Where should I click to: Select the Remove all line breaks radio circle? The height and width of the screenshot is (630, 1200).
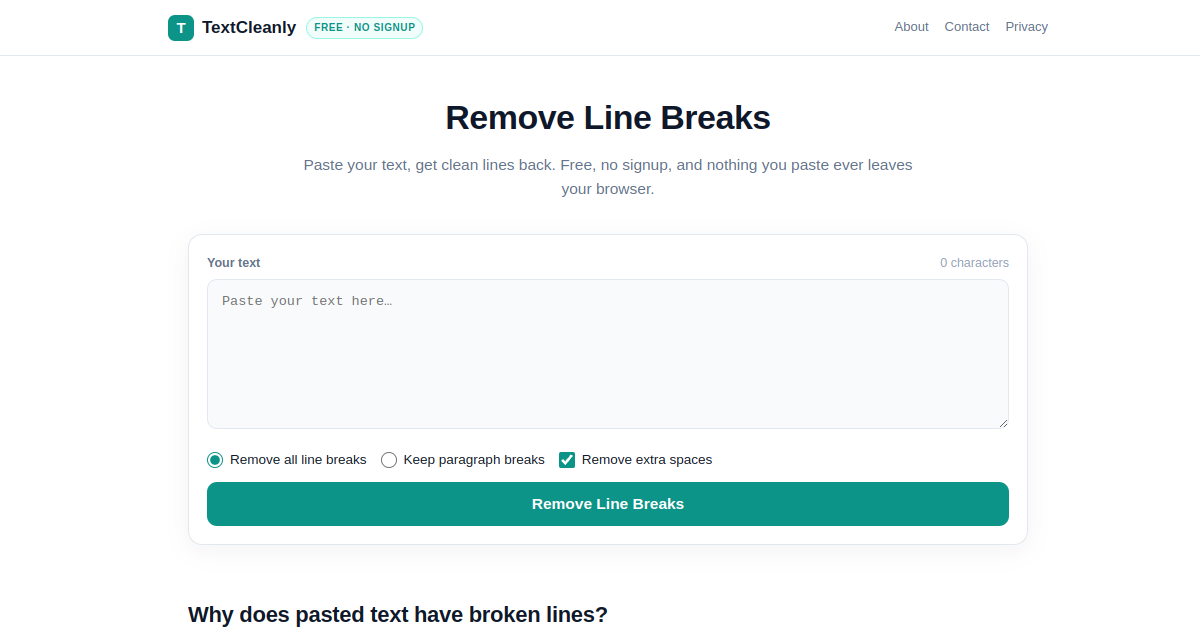coord(215,460)
